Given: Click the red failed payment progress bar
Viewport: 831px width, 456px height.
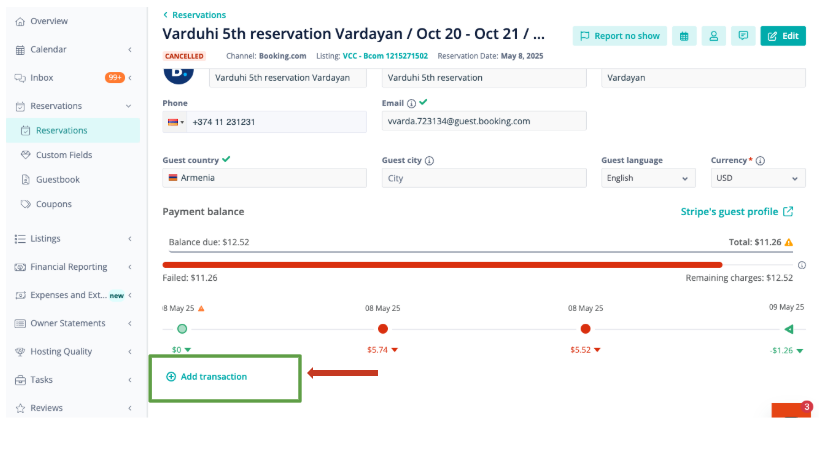Looking at the screenshot, I should tap(443, 265).
